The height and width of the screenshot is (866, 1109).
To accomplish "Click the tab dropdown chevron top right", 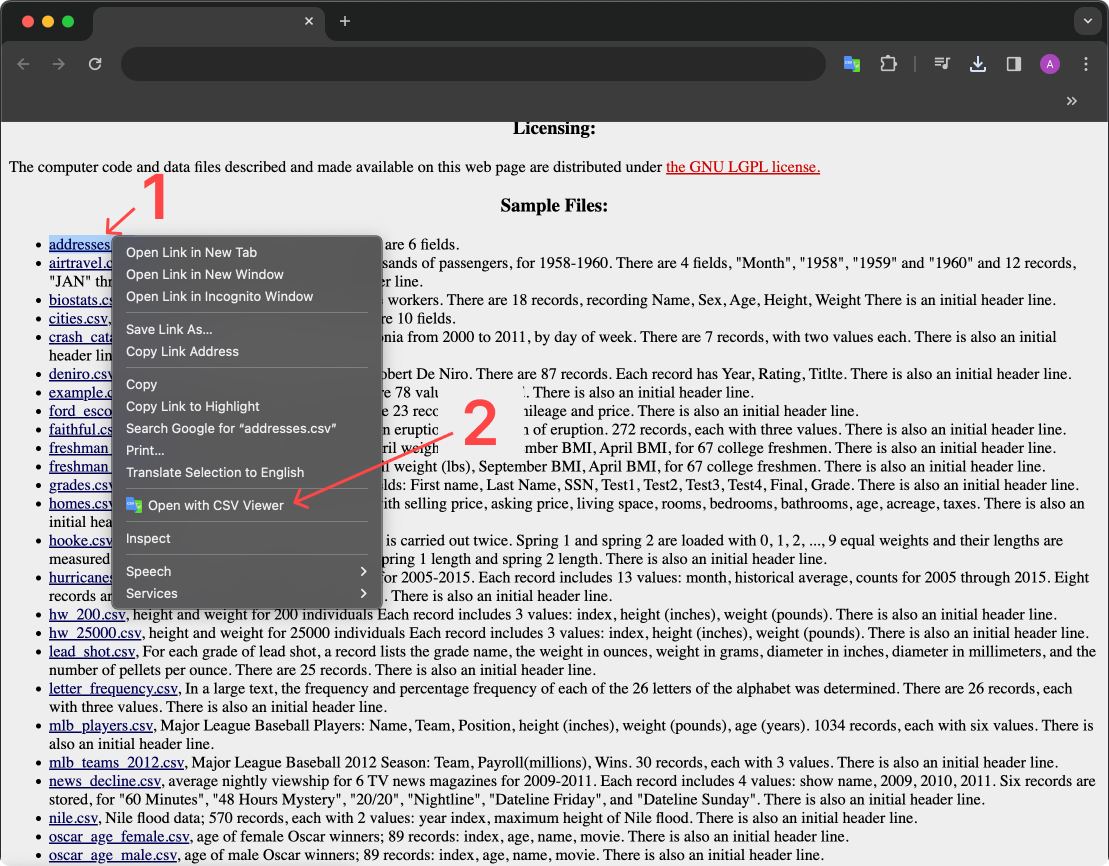I will click(1089, 21).
